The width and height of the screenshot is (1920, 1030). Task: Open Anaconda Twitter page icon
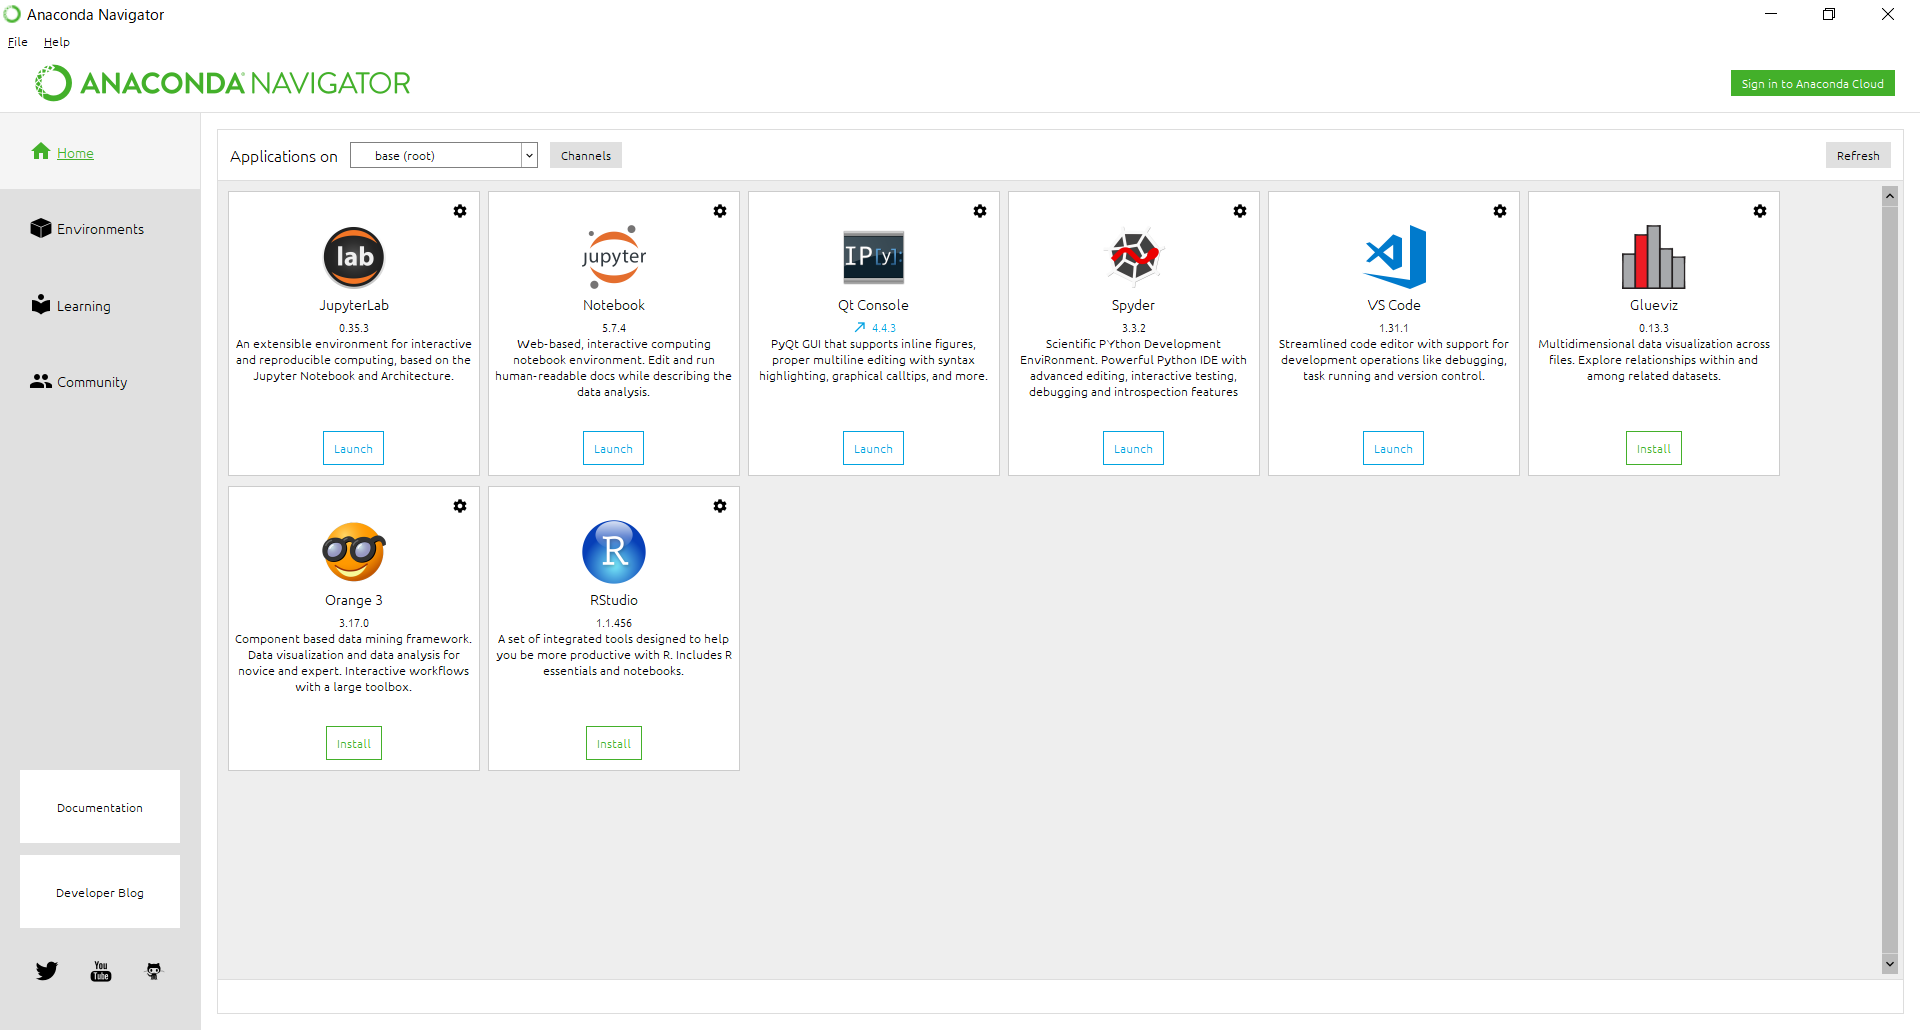click(x=47, y=971)
